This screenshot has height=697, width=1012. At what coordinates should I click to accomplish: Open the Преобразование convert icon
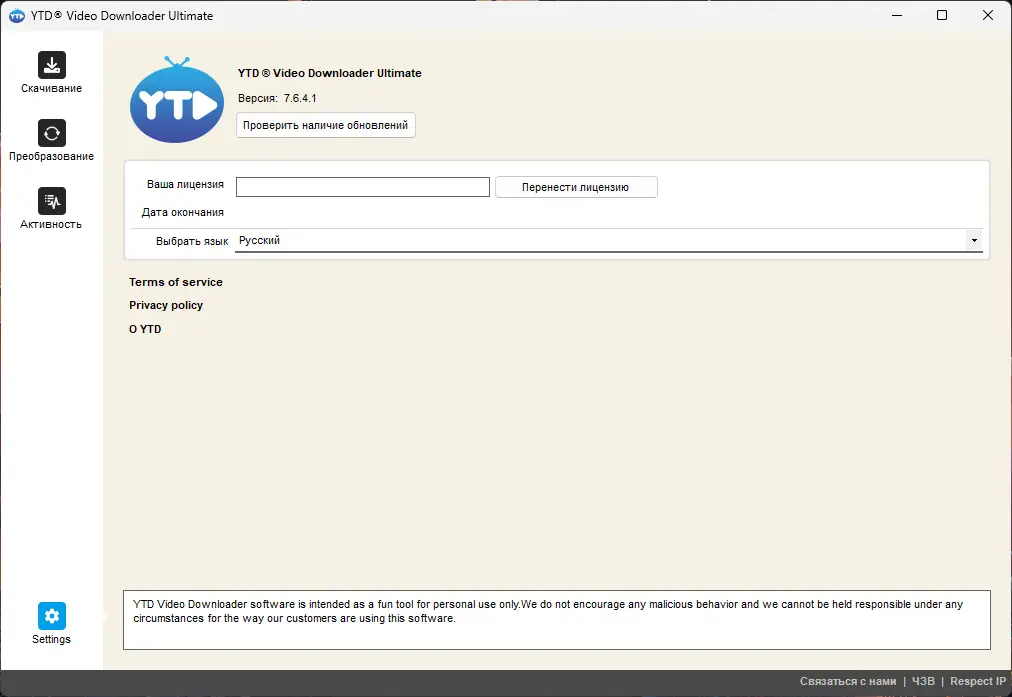[52, 134]
